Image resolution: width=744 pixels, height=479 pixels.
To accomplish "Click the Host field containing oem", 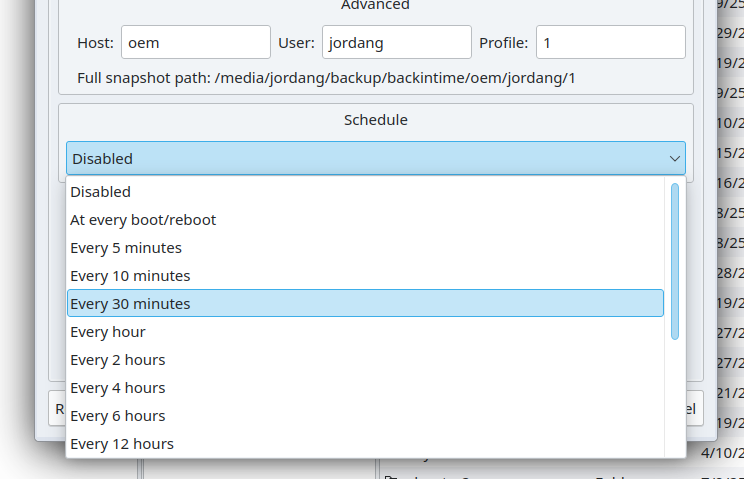I will pyautogui.click(x=196, y=42).
